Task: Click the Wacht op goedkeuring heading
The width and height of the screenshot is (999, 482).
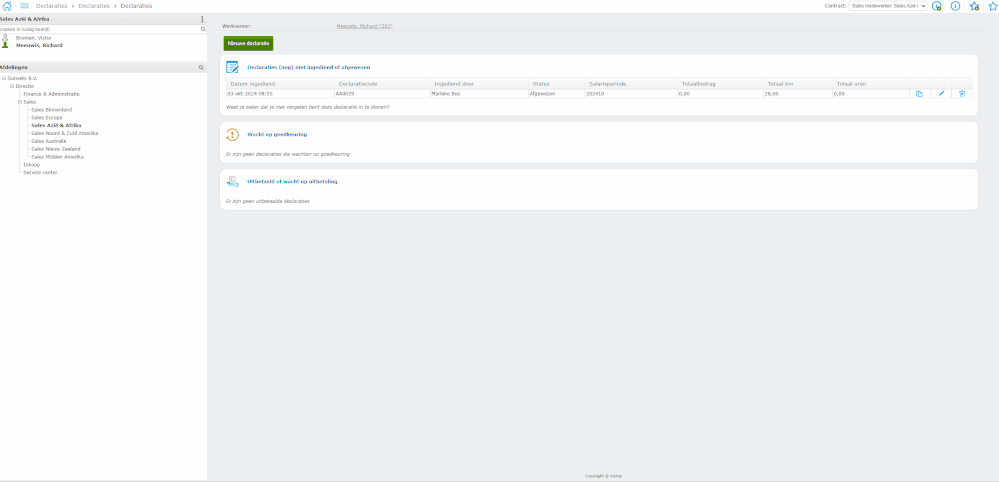Action: 277,134
